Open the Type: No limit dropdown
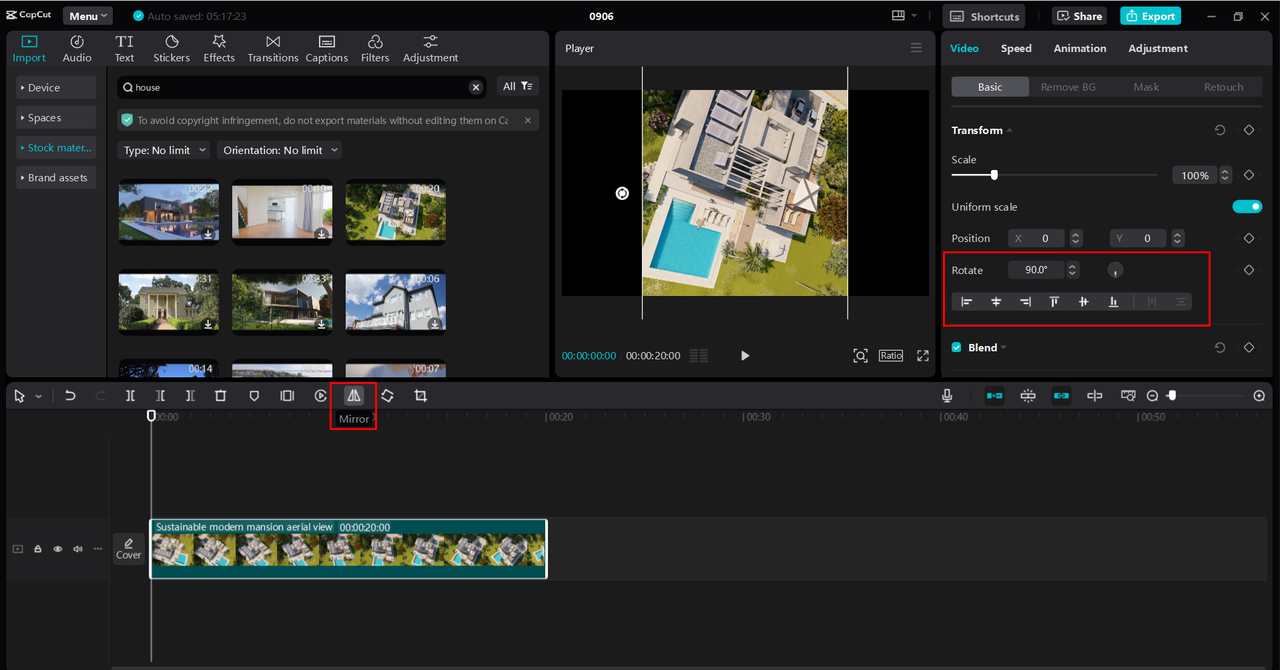 click(164, 150)
